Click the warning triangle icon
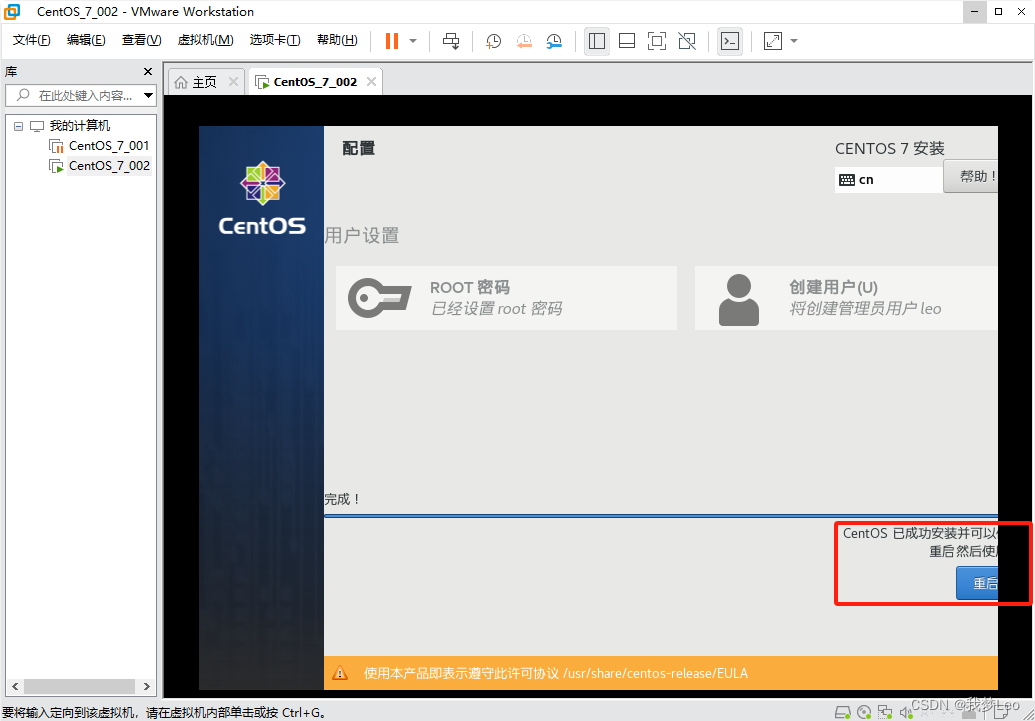Screen dimensions: 1035x721 (340, 673)
